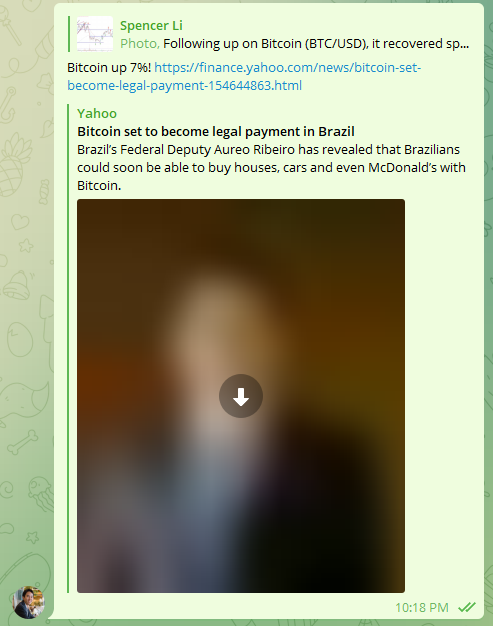Click the empty bubble area right of image

[x=443, y=395]
